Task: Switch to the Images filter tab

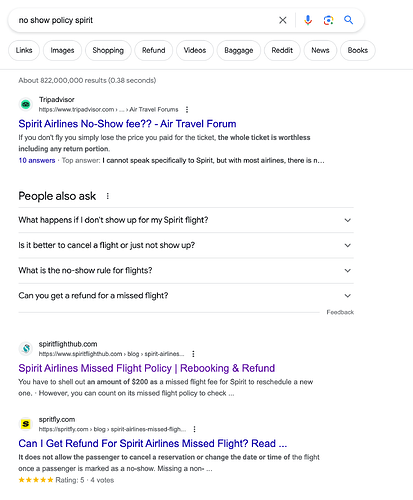Action: [x=62, y=50]
